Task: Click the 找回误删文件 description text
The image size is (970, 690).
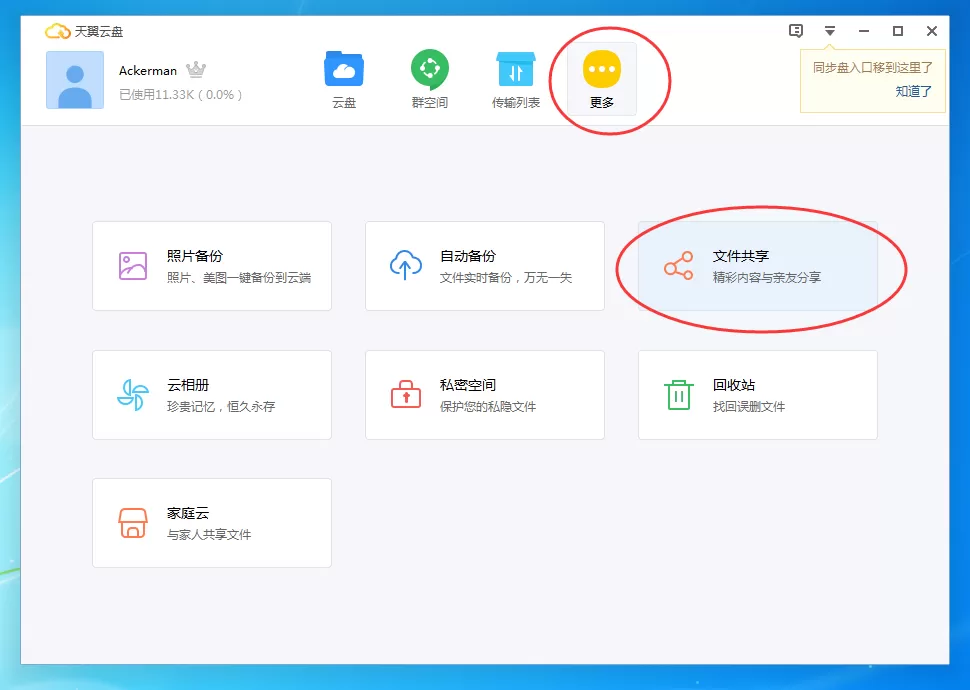Action: tap(749, 407)
